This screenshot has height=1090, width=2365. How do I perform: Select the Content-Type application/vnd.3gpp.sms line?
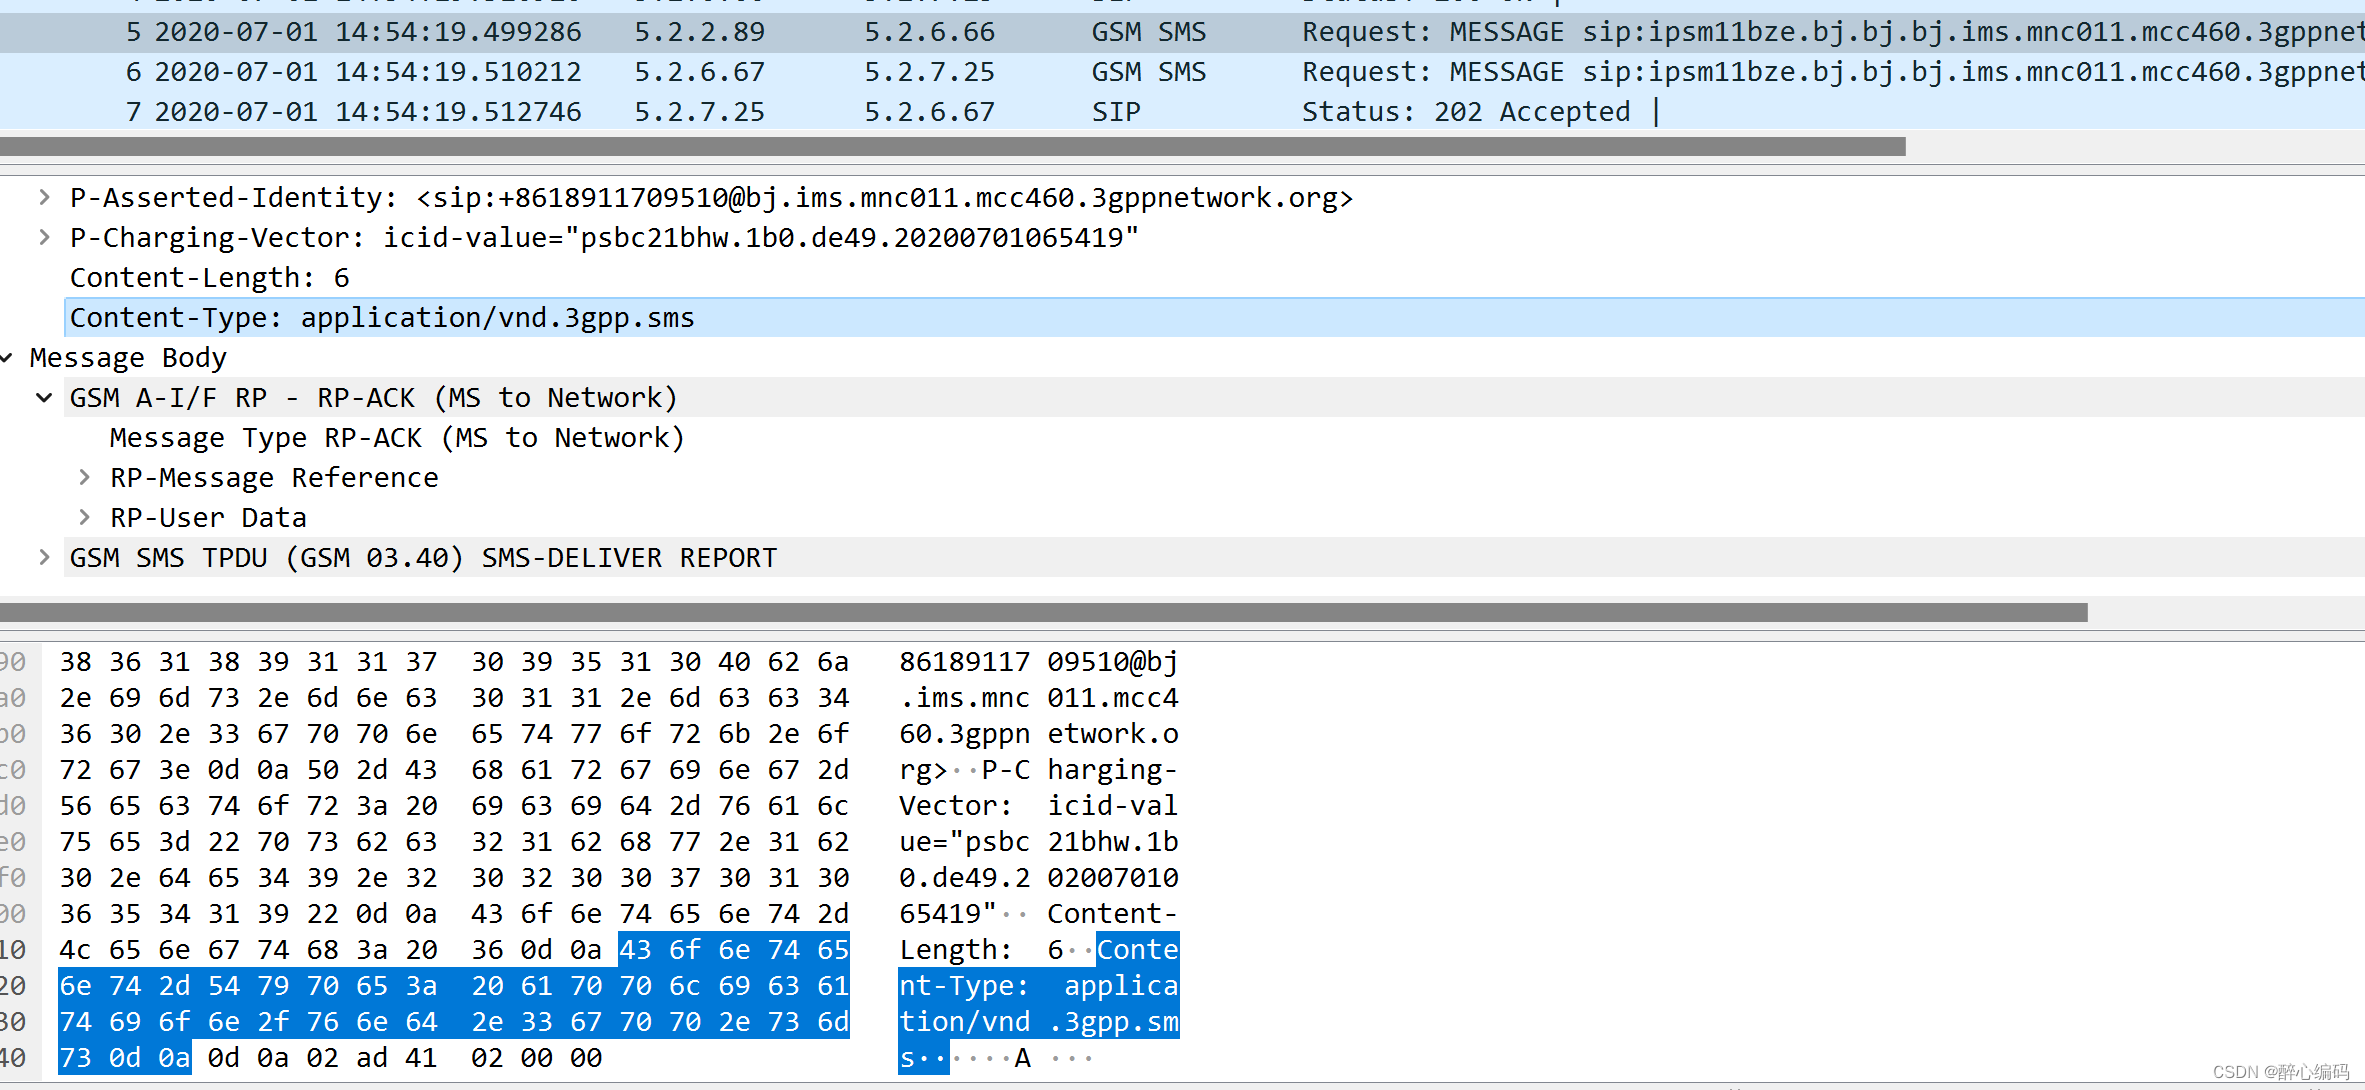pyautogui.click(x=1215, y=317)
